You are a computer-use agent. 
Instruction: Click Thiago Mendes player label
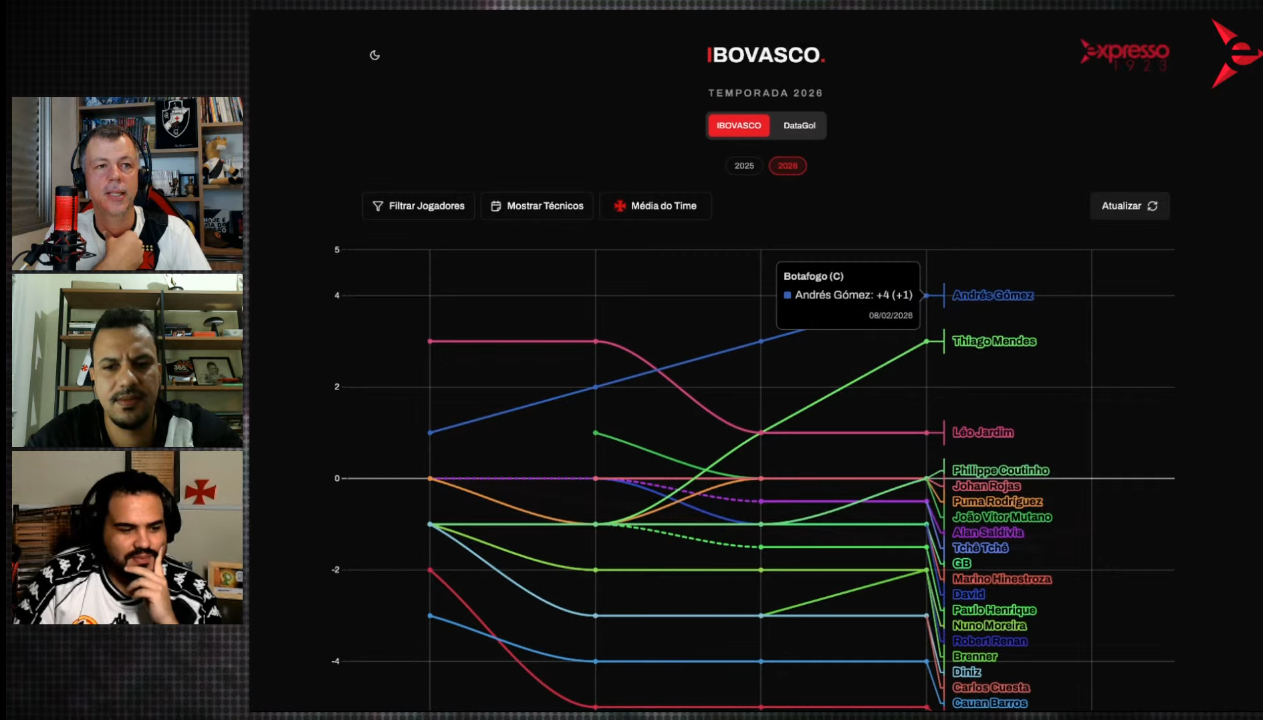point(993,342)
